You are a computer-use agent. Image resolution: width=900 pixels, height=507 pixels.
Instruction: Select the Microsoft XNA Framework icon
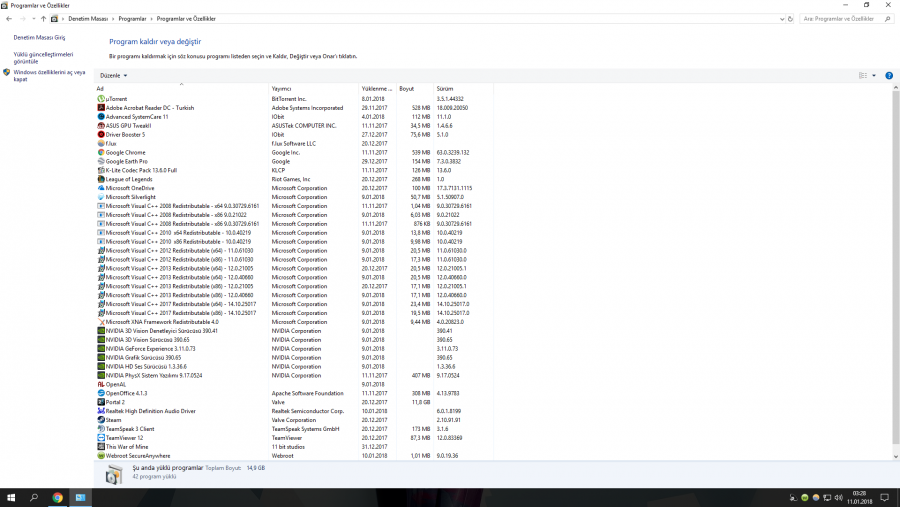pyautogui.click(x=101, y=322)
